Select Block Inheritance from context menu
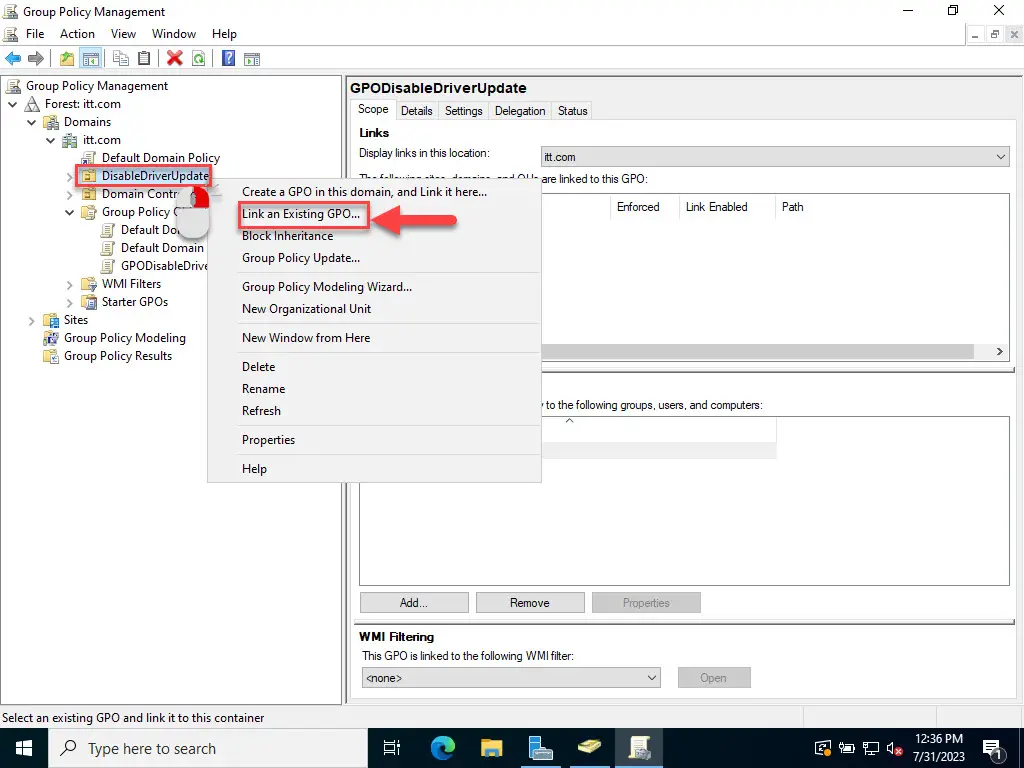Viewport: 1024px width, 768px height. point(287,236)
